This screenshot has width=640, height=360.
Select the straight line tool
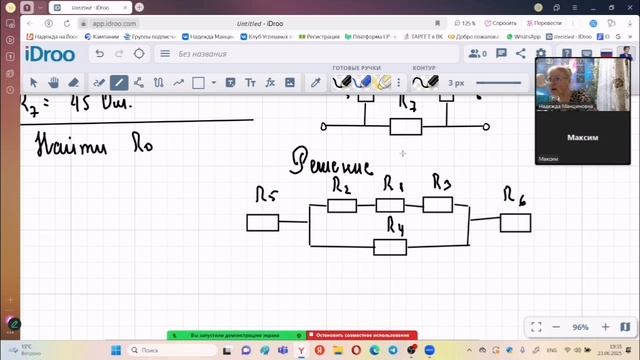(x=119, y=83)
